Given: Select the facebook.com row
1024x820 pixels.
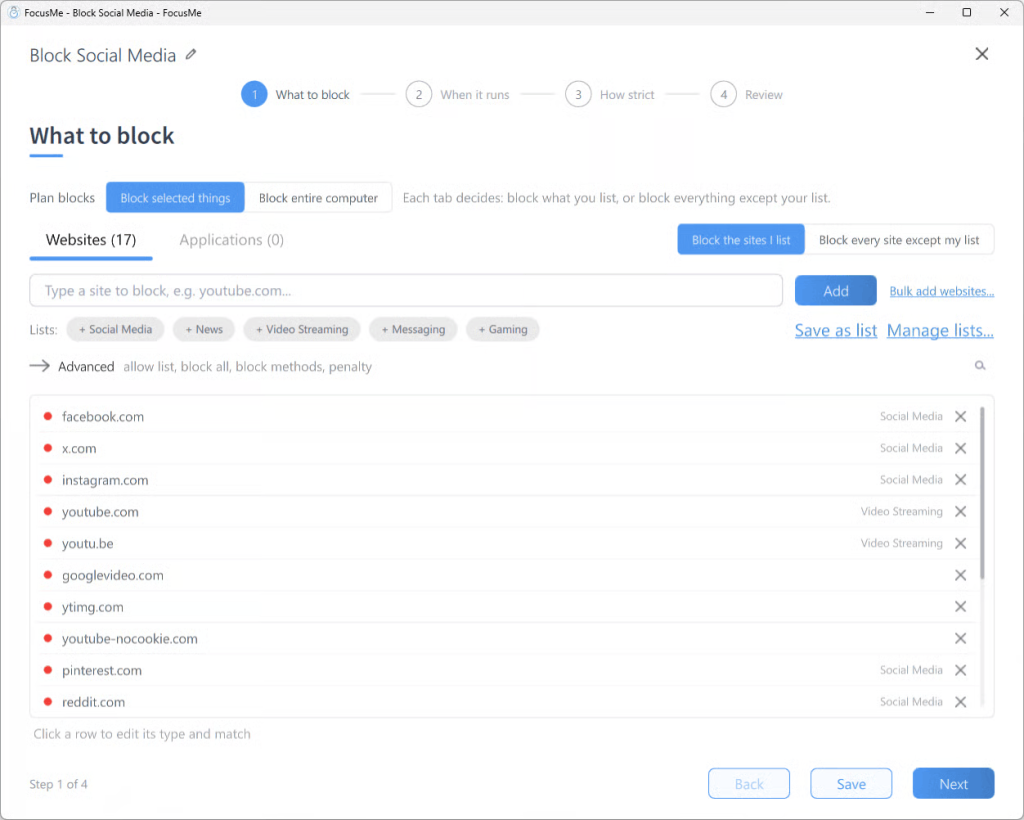Looking at the screenshot, I should (505, 417).
